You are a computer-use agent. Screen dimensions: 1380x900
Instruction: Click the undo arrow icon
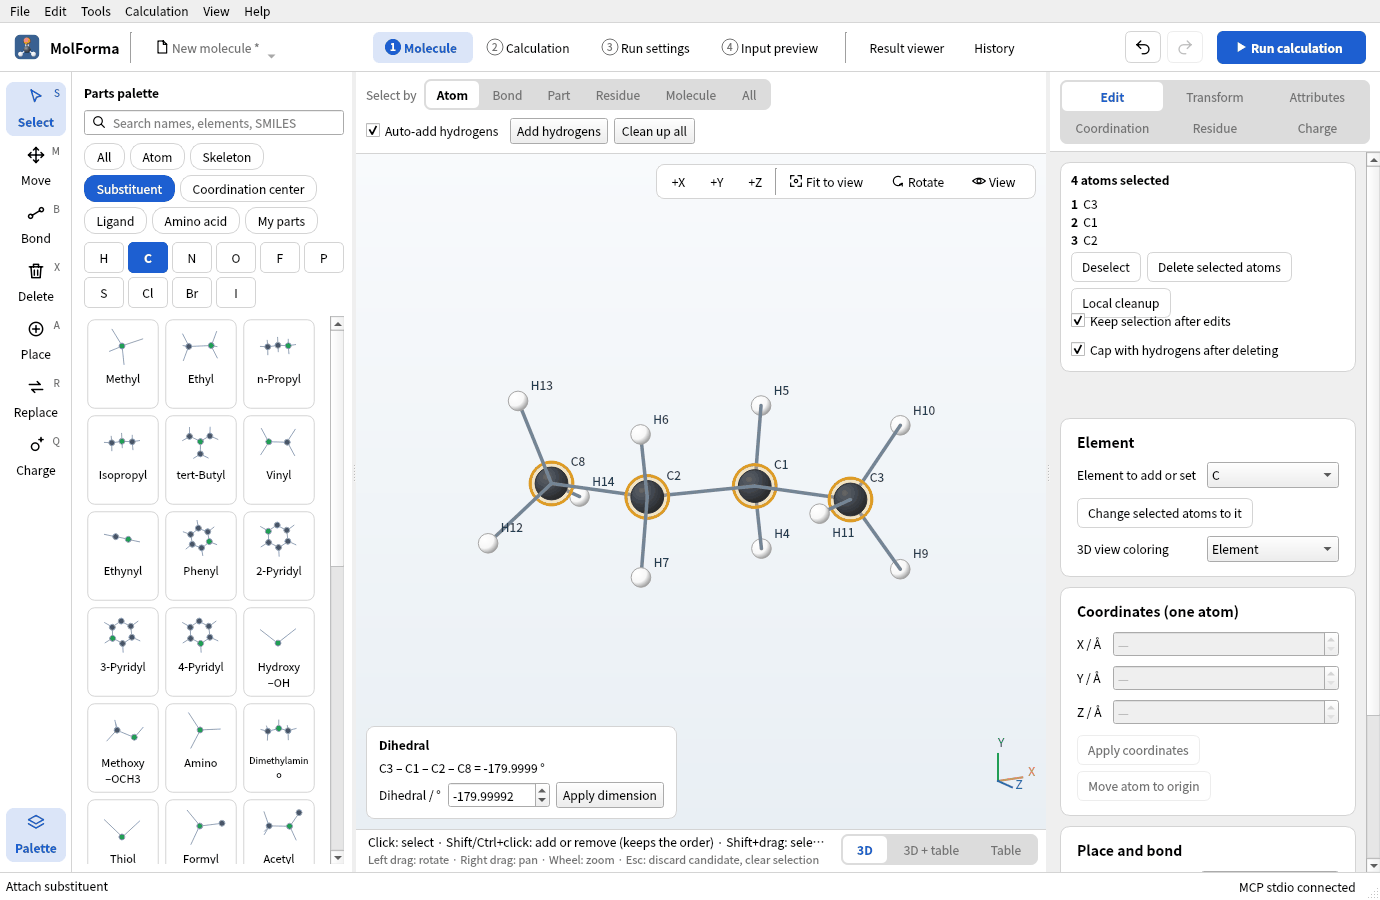(1143, 48)
